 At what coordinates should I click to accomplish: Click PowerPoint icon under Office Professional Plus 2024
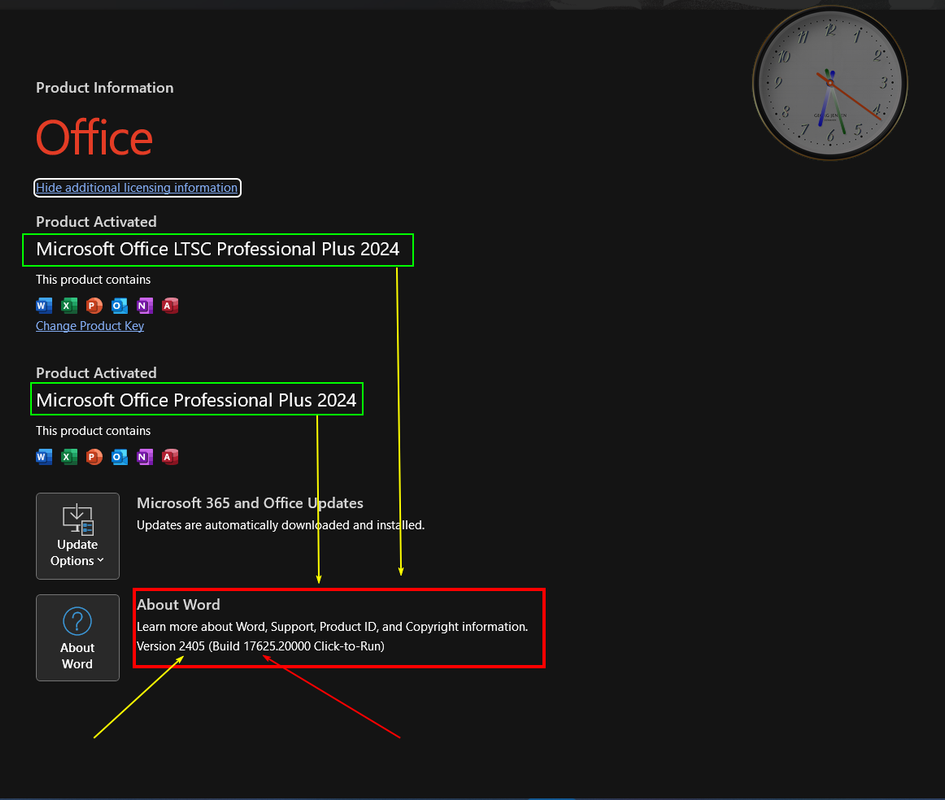click(94, 457)
